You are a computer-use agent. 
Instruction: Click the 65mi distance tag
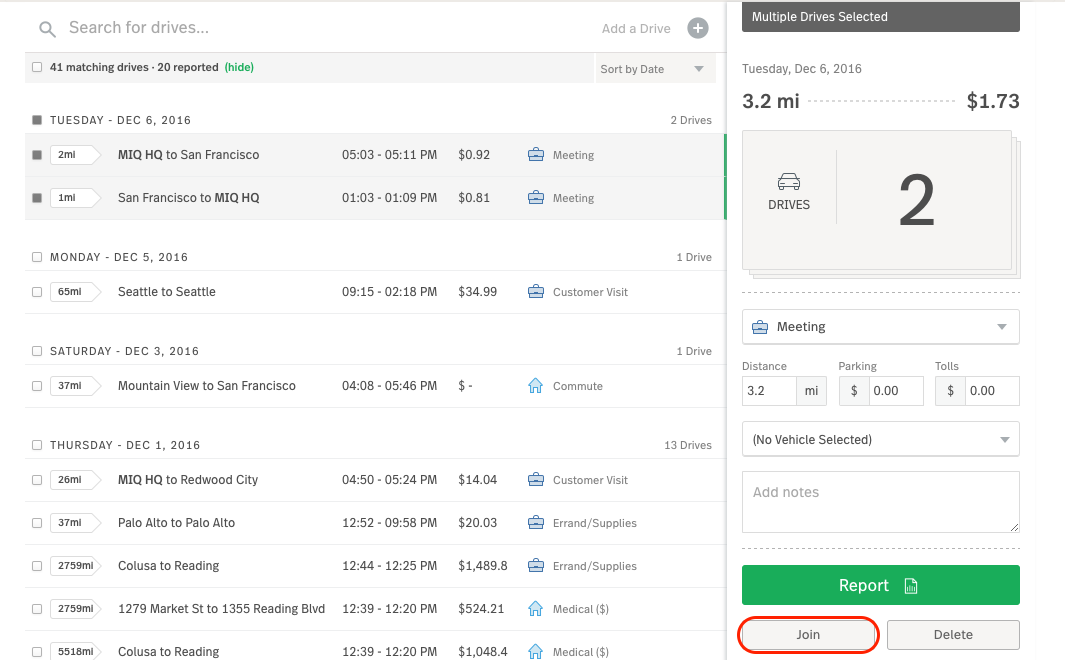[75, 292]
